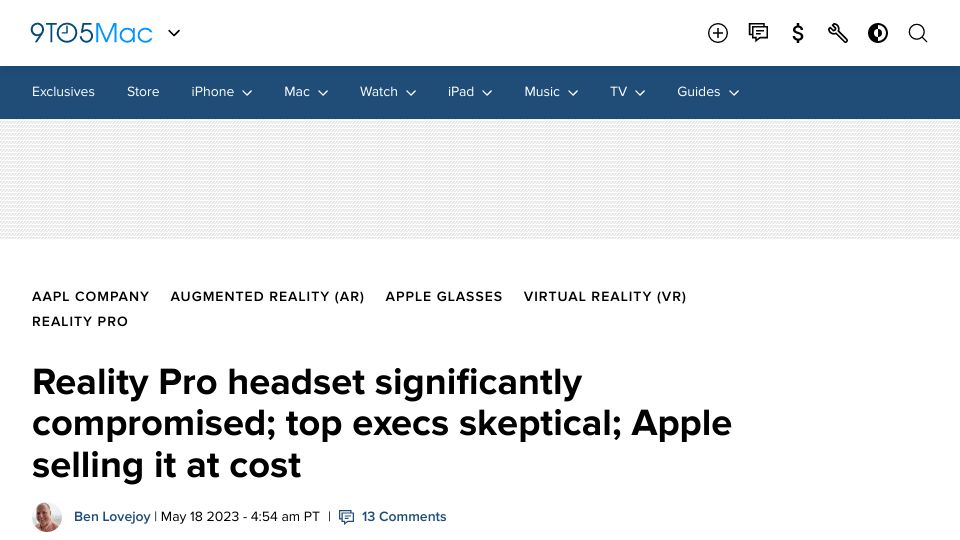Toggle dark mode with the half-circle icon
Screen dimensions: 960x540
coord(878,33)
